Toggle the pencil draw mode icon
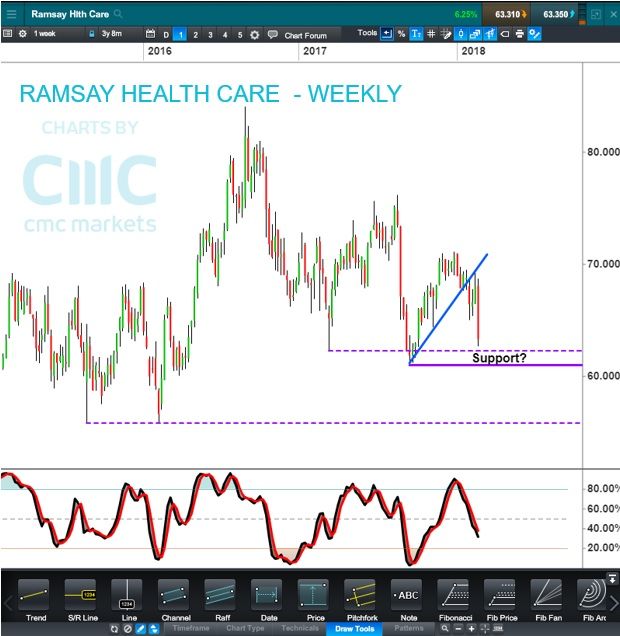This screenshot has height=636, width=620. tap(140, 629)
